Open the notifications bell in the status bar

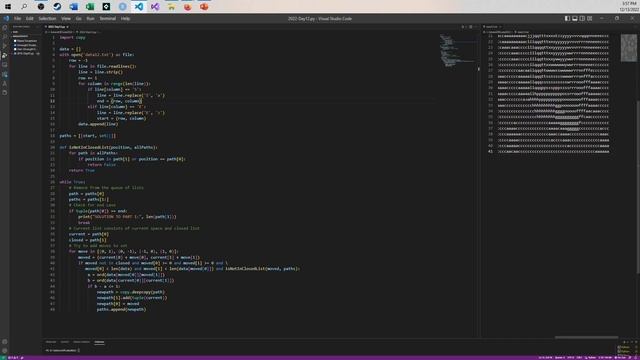pyautogui.click(x=636, y=358)
